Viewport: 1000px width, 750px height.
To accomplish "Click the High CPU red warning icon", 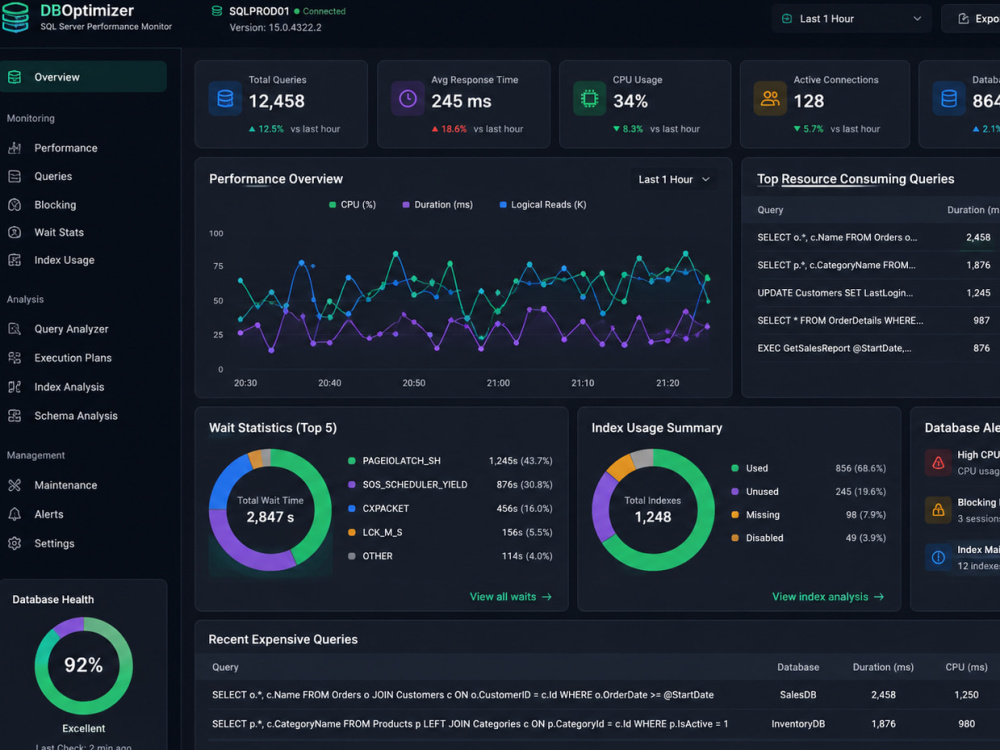I will point(938,463).
